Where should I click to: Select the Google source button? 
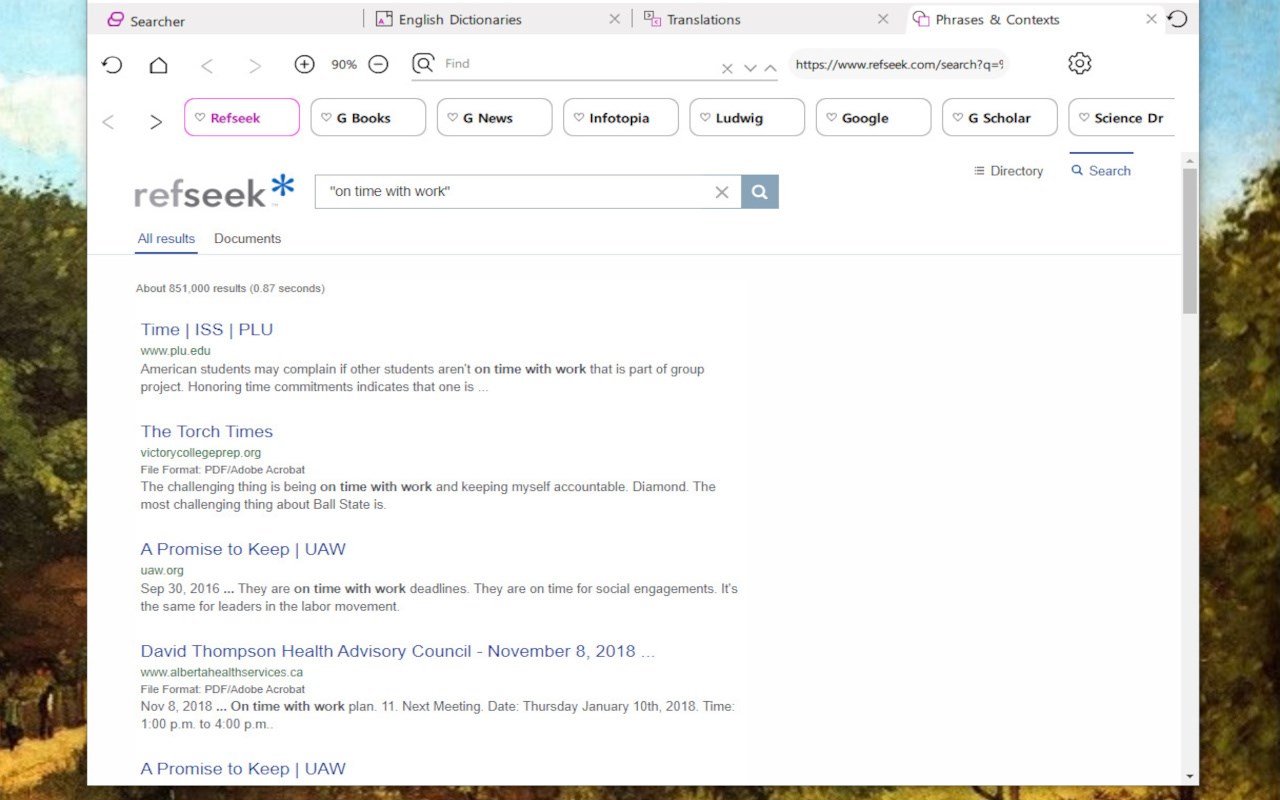pos(873,117)
